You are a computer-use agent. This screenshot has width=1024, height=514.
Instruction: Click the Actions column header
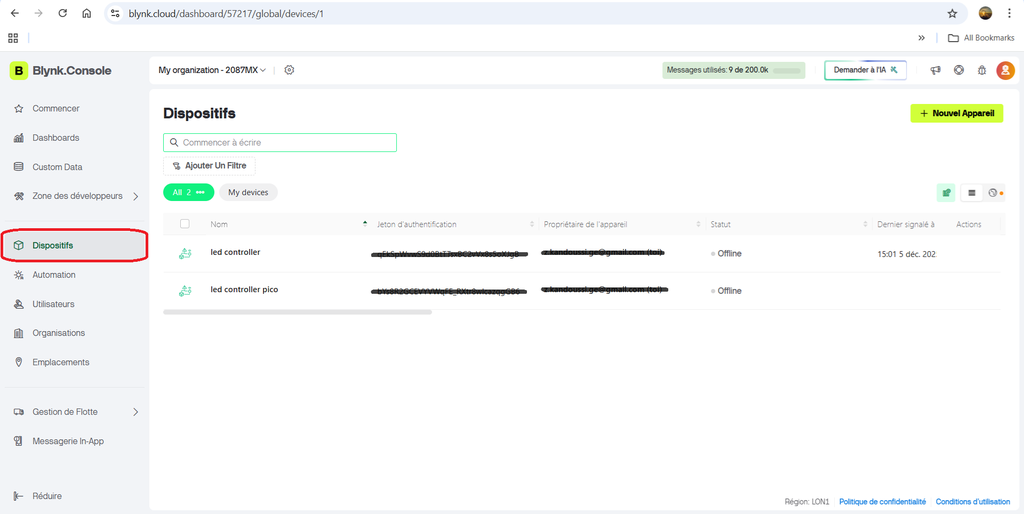tap(968, 224)
